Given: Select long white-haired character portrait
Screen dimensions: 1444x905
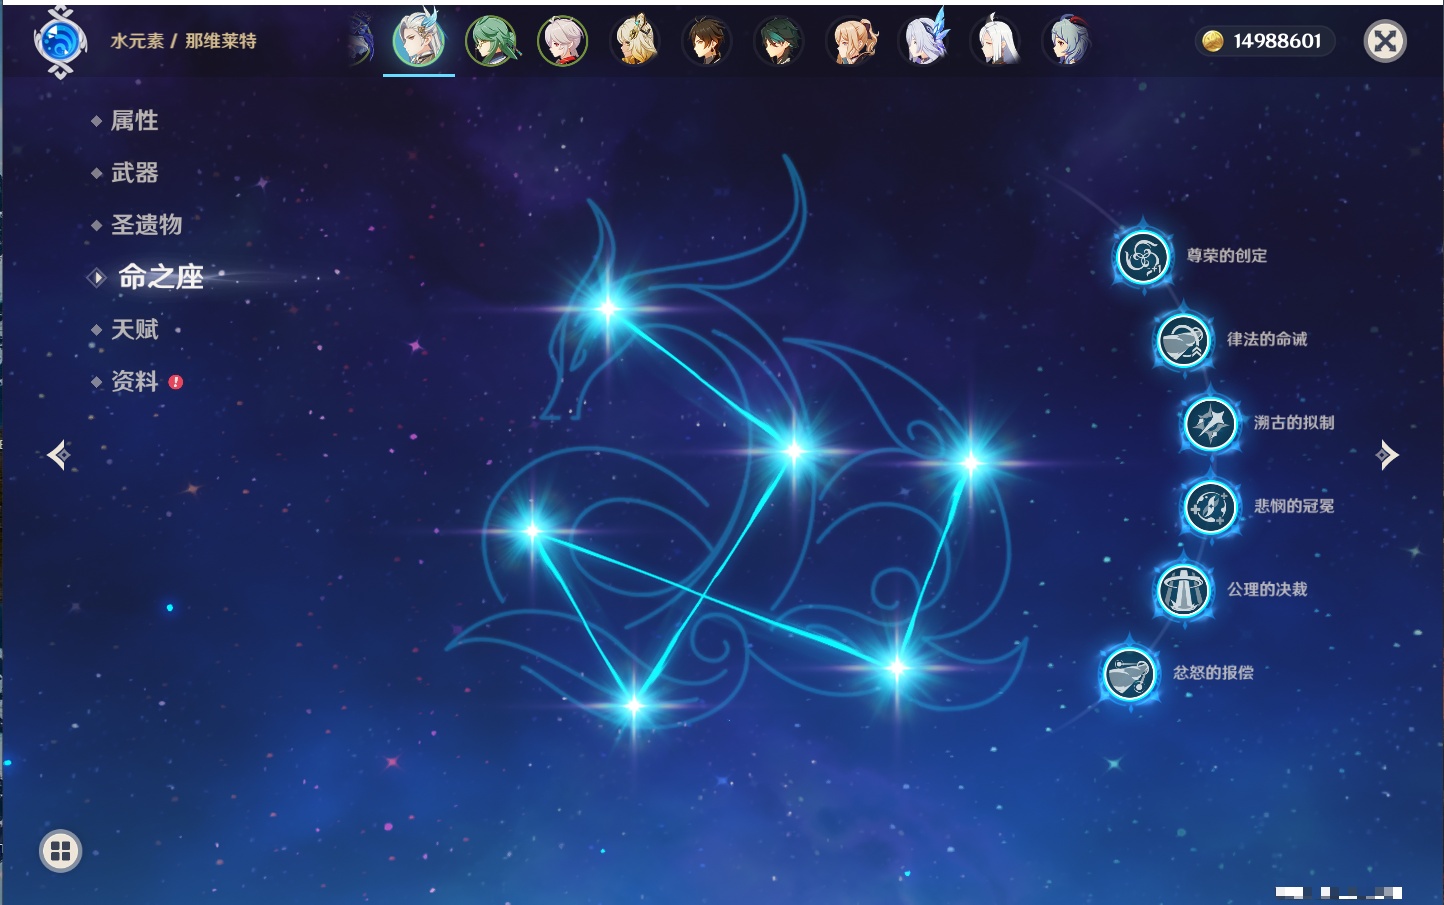Looking at the screenshot, I should click(x=996, y=41).
